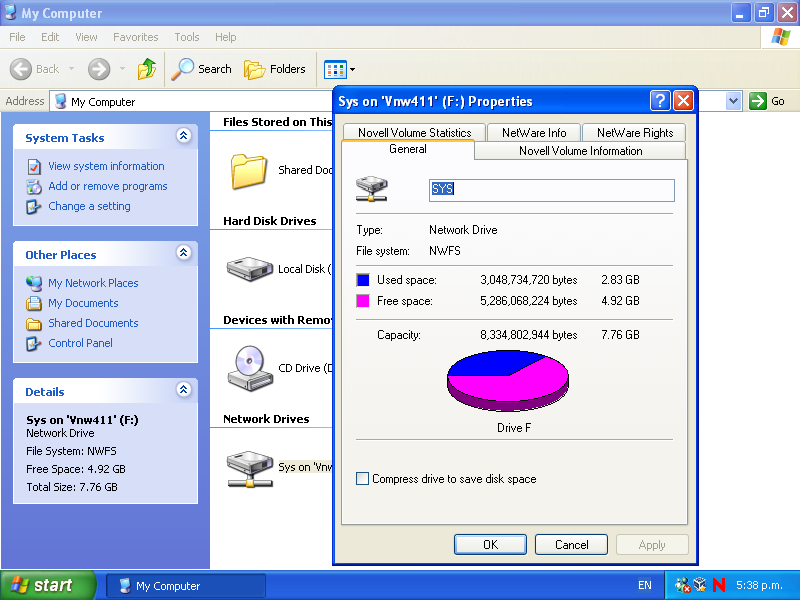The height and width of the screenshot is (600, 800).
Task: Open Back history dropdown arrow
Action: click(71, 68)
